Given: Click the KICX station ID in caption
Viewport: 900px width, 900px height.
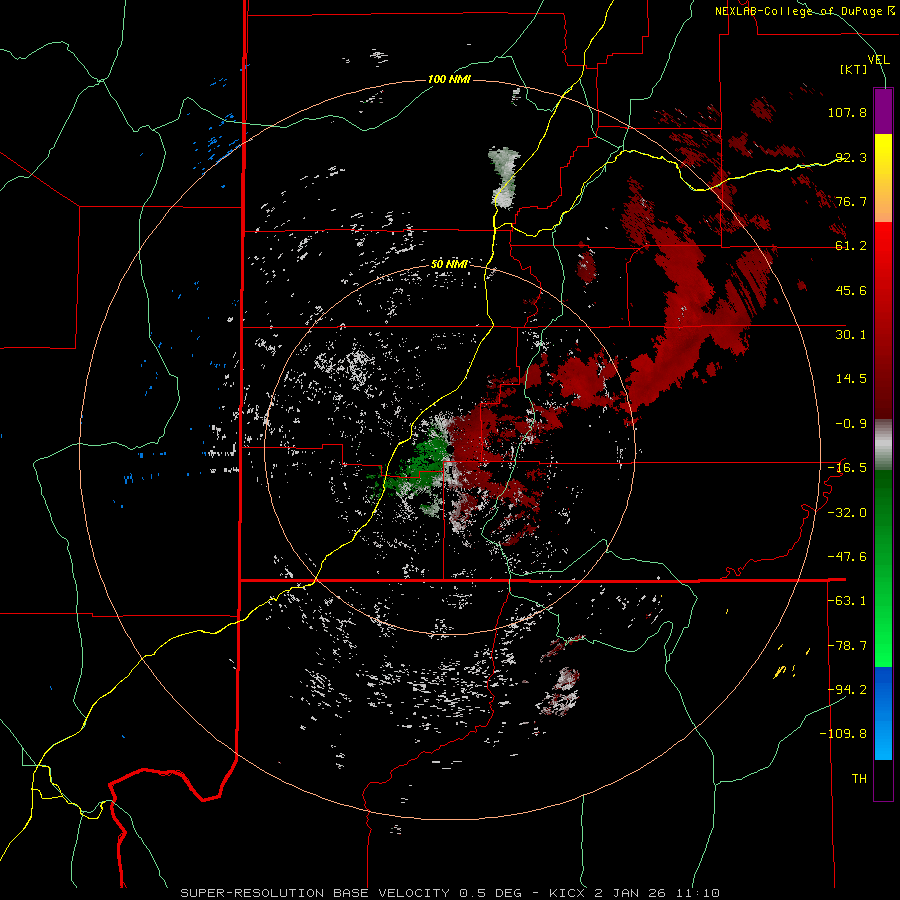Looking at the screenshot, I should 568,893.
